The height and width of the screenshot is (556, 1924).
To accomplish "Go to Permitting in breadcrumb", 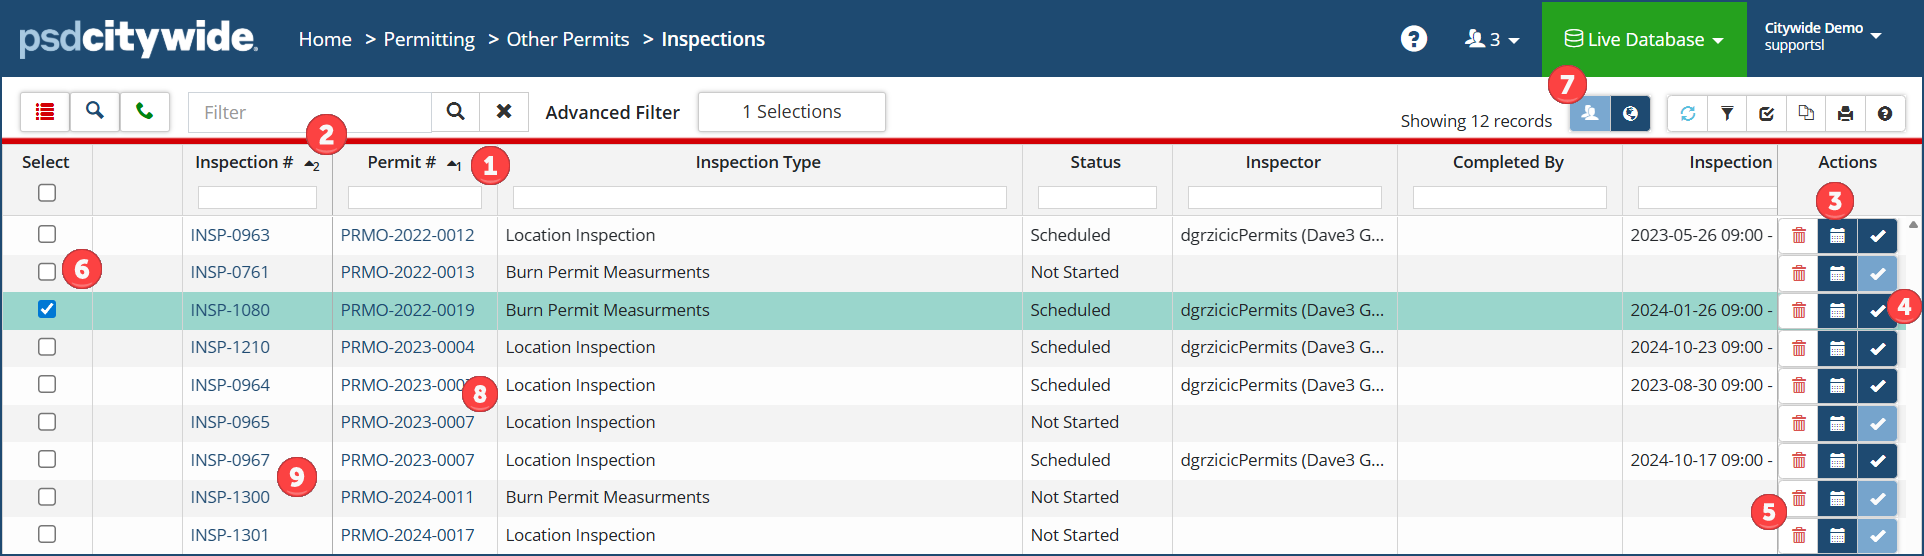I will (x=429, y=39).
